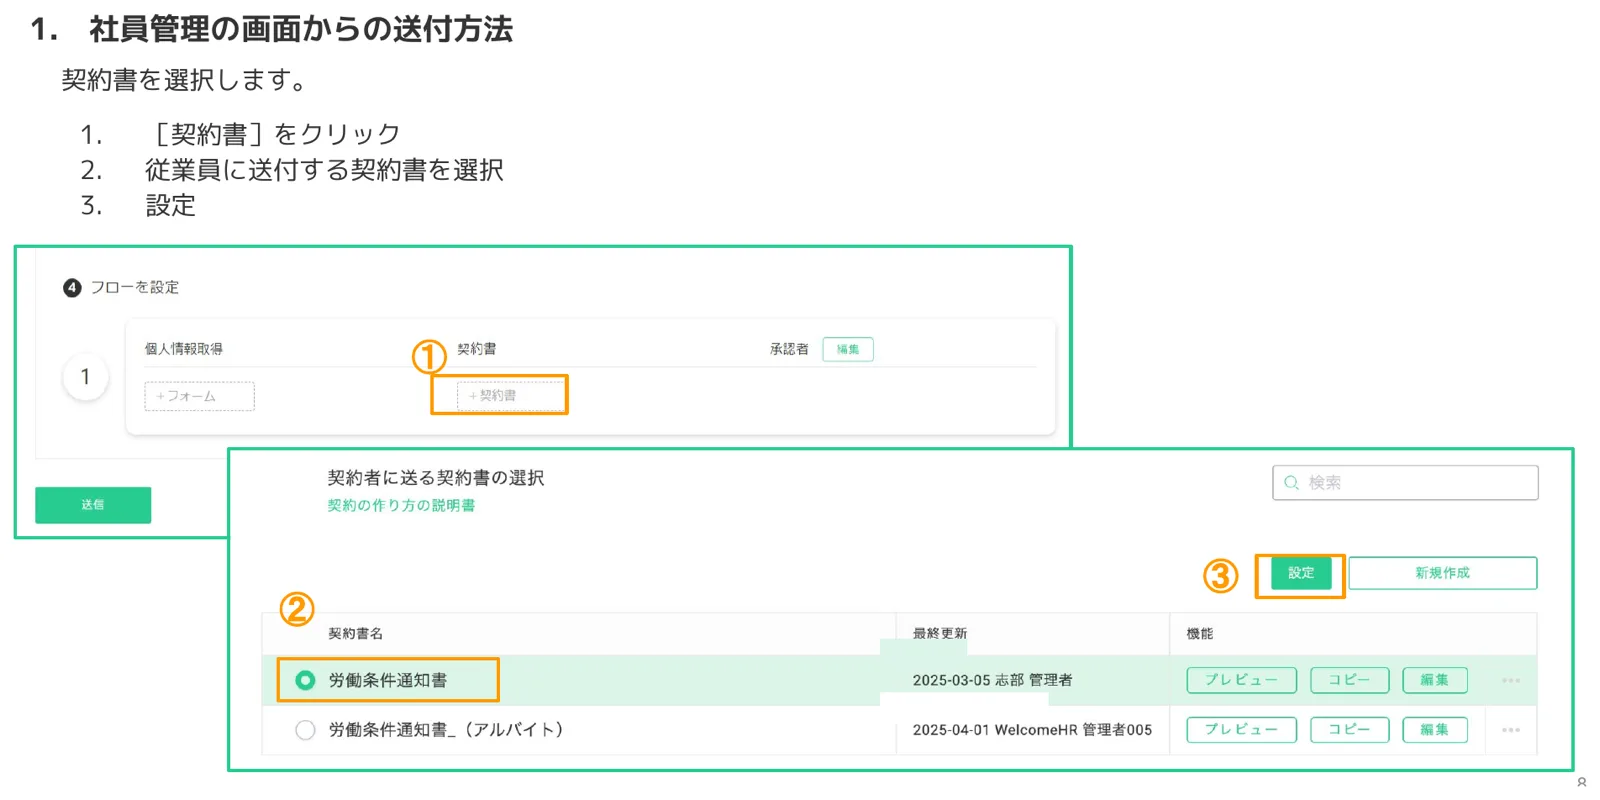Click the step 4 フローを設定 heading
This screenshot has height=800, width=1600.
(x=121, y=288)
